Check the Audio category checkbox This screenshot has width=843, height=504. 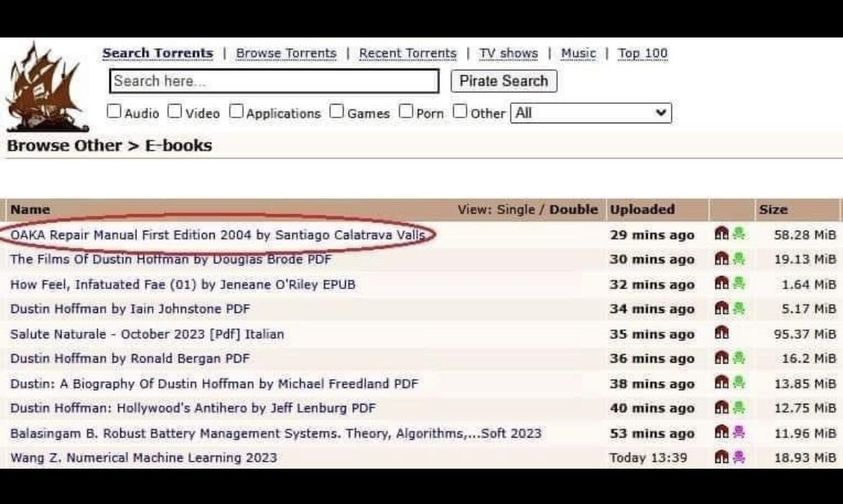point(114,111)
